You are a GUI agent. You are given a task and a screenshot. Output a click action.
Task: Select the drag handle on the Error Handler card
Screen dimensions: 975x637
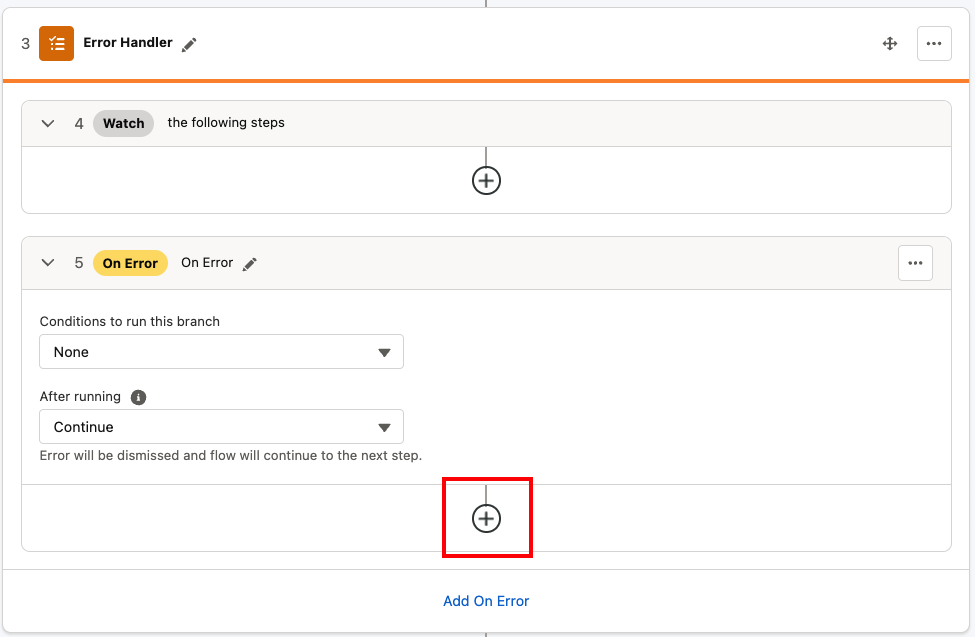(x=889, y=44)
